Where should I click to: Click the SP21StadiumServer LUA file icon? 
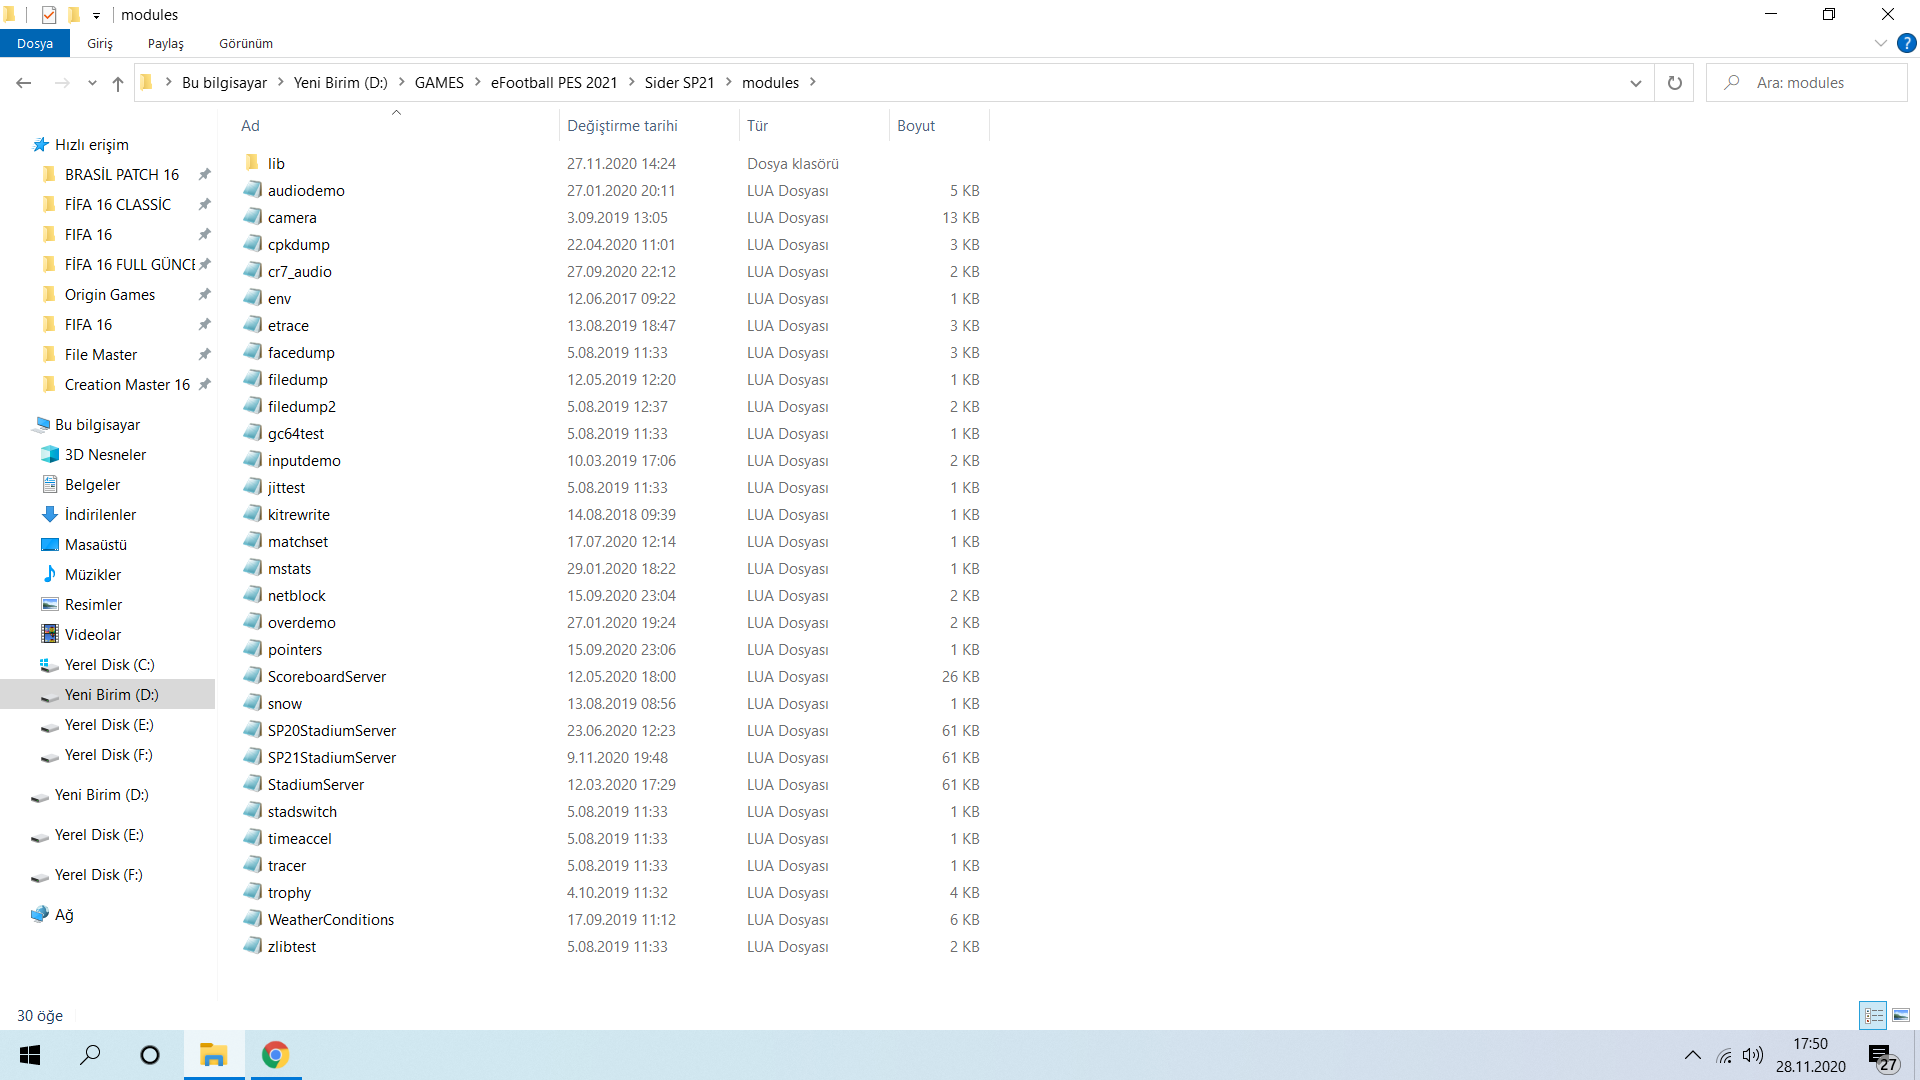pos(253,757)
